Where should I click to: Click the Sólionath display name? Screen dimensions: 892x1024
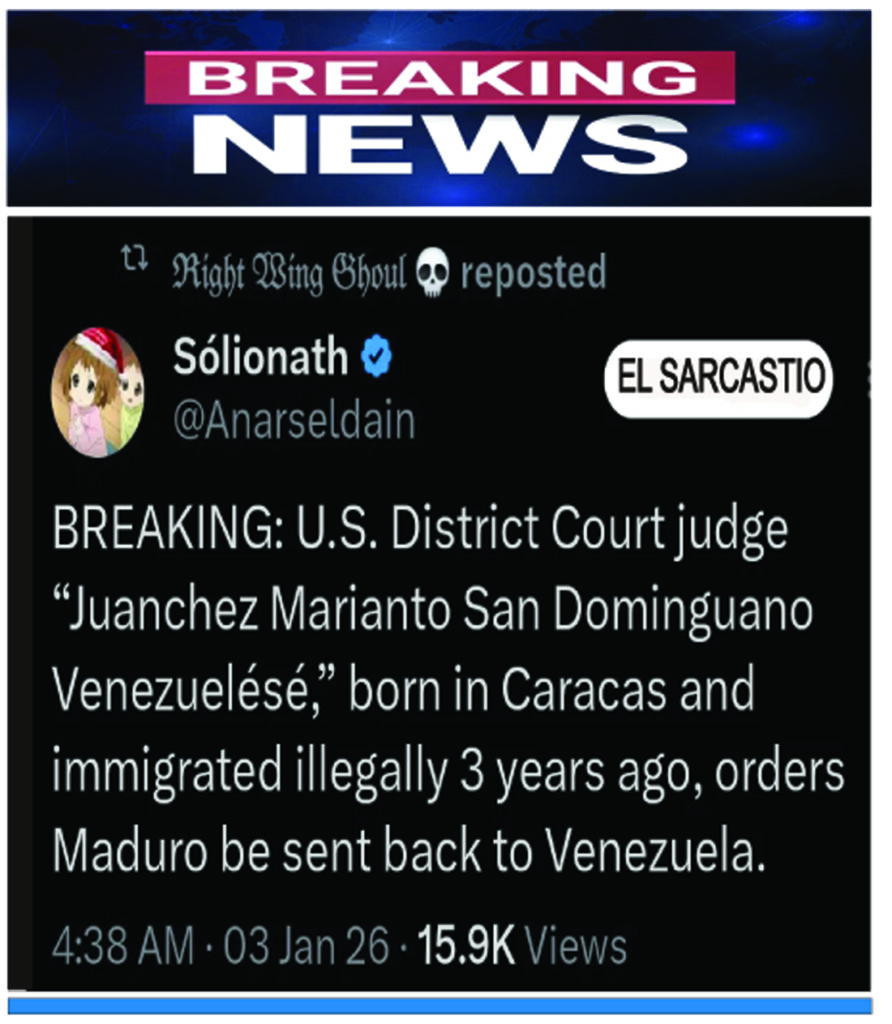point(261,356)
